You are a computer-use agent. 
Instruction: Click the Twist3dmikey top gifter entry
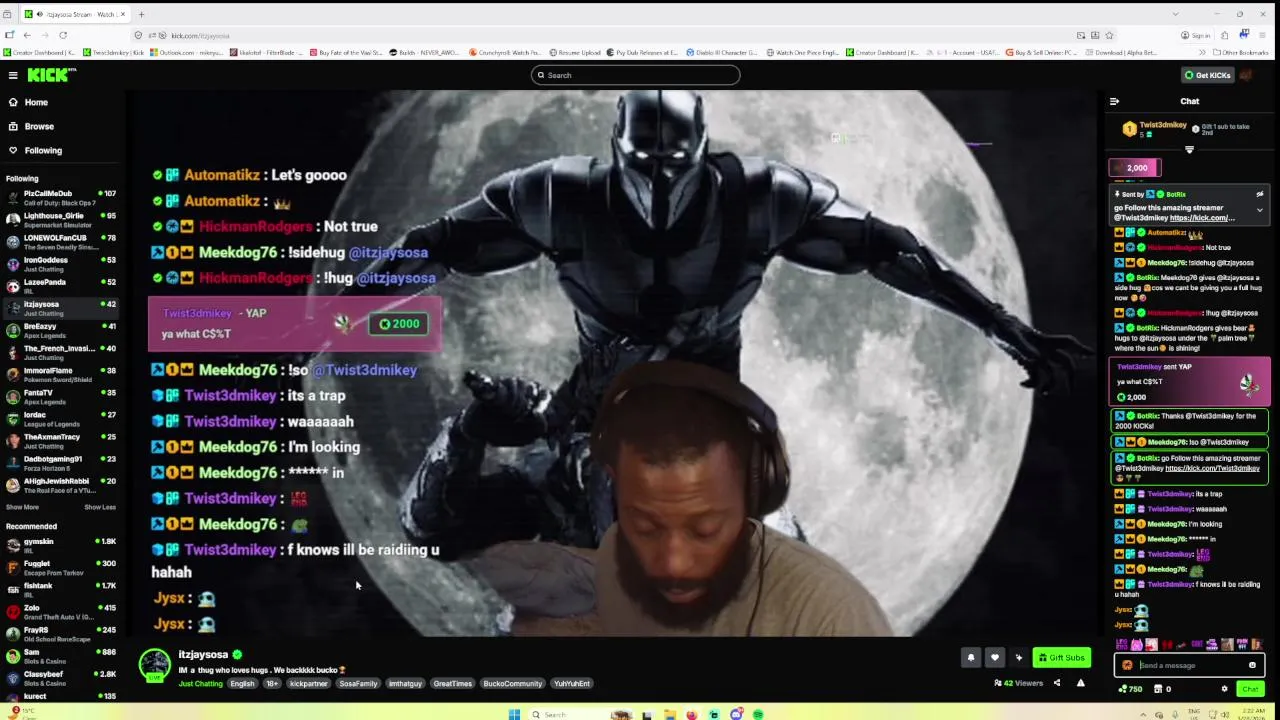pos(1155,129)
